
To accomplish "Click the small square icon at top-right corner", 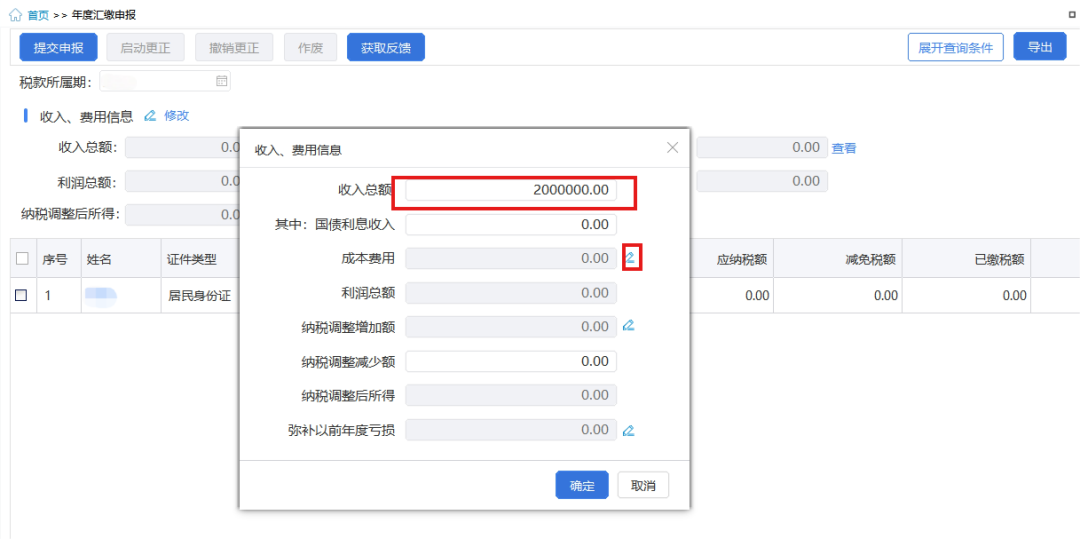I will (1072, 15).
